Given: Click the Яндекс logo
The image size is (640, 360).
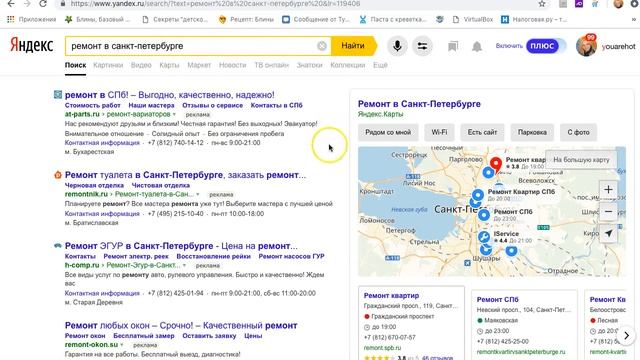Looking at the screenshot, I should pos(32,46).
